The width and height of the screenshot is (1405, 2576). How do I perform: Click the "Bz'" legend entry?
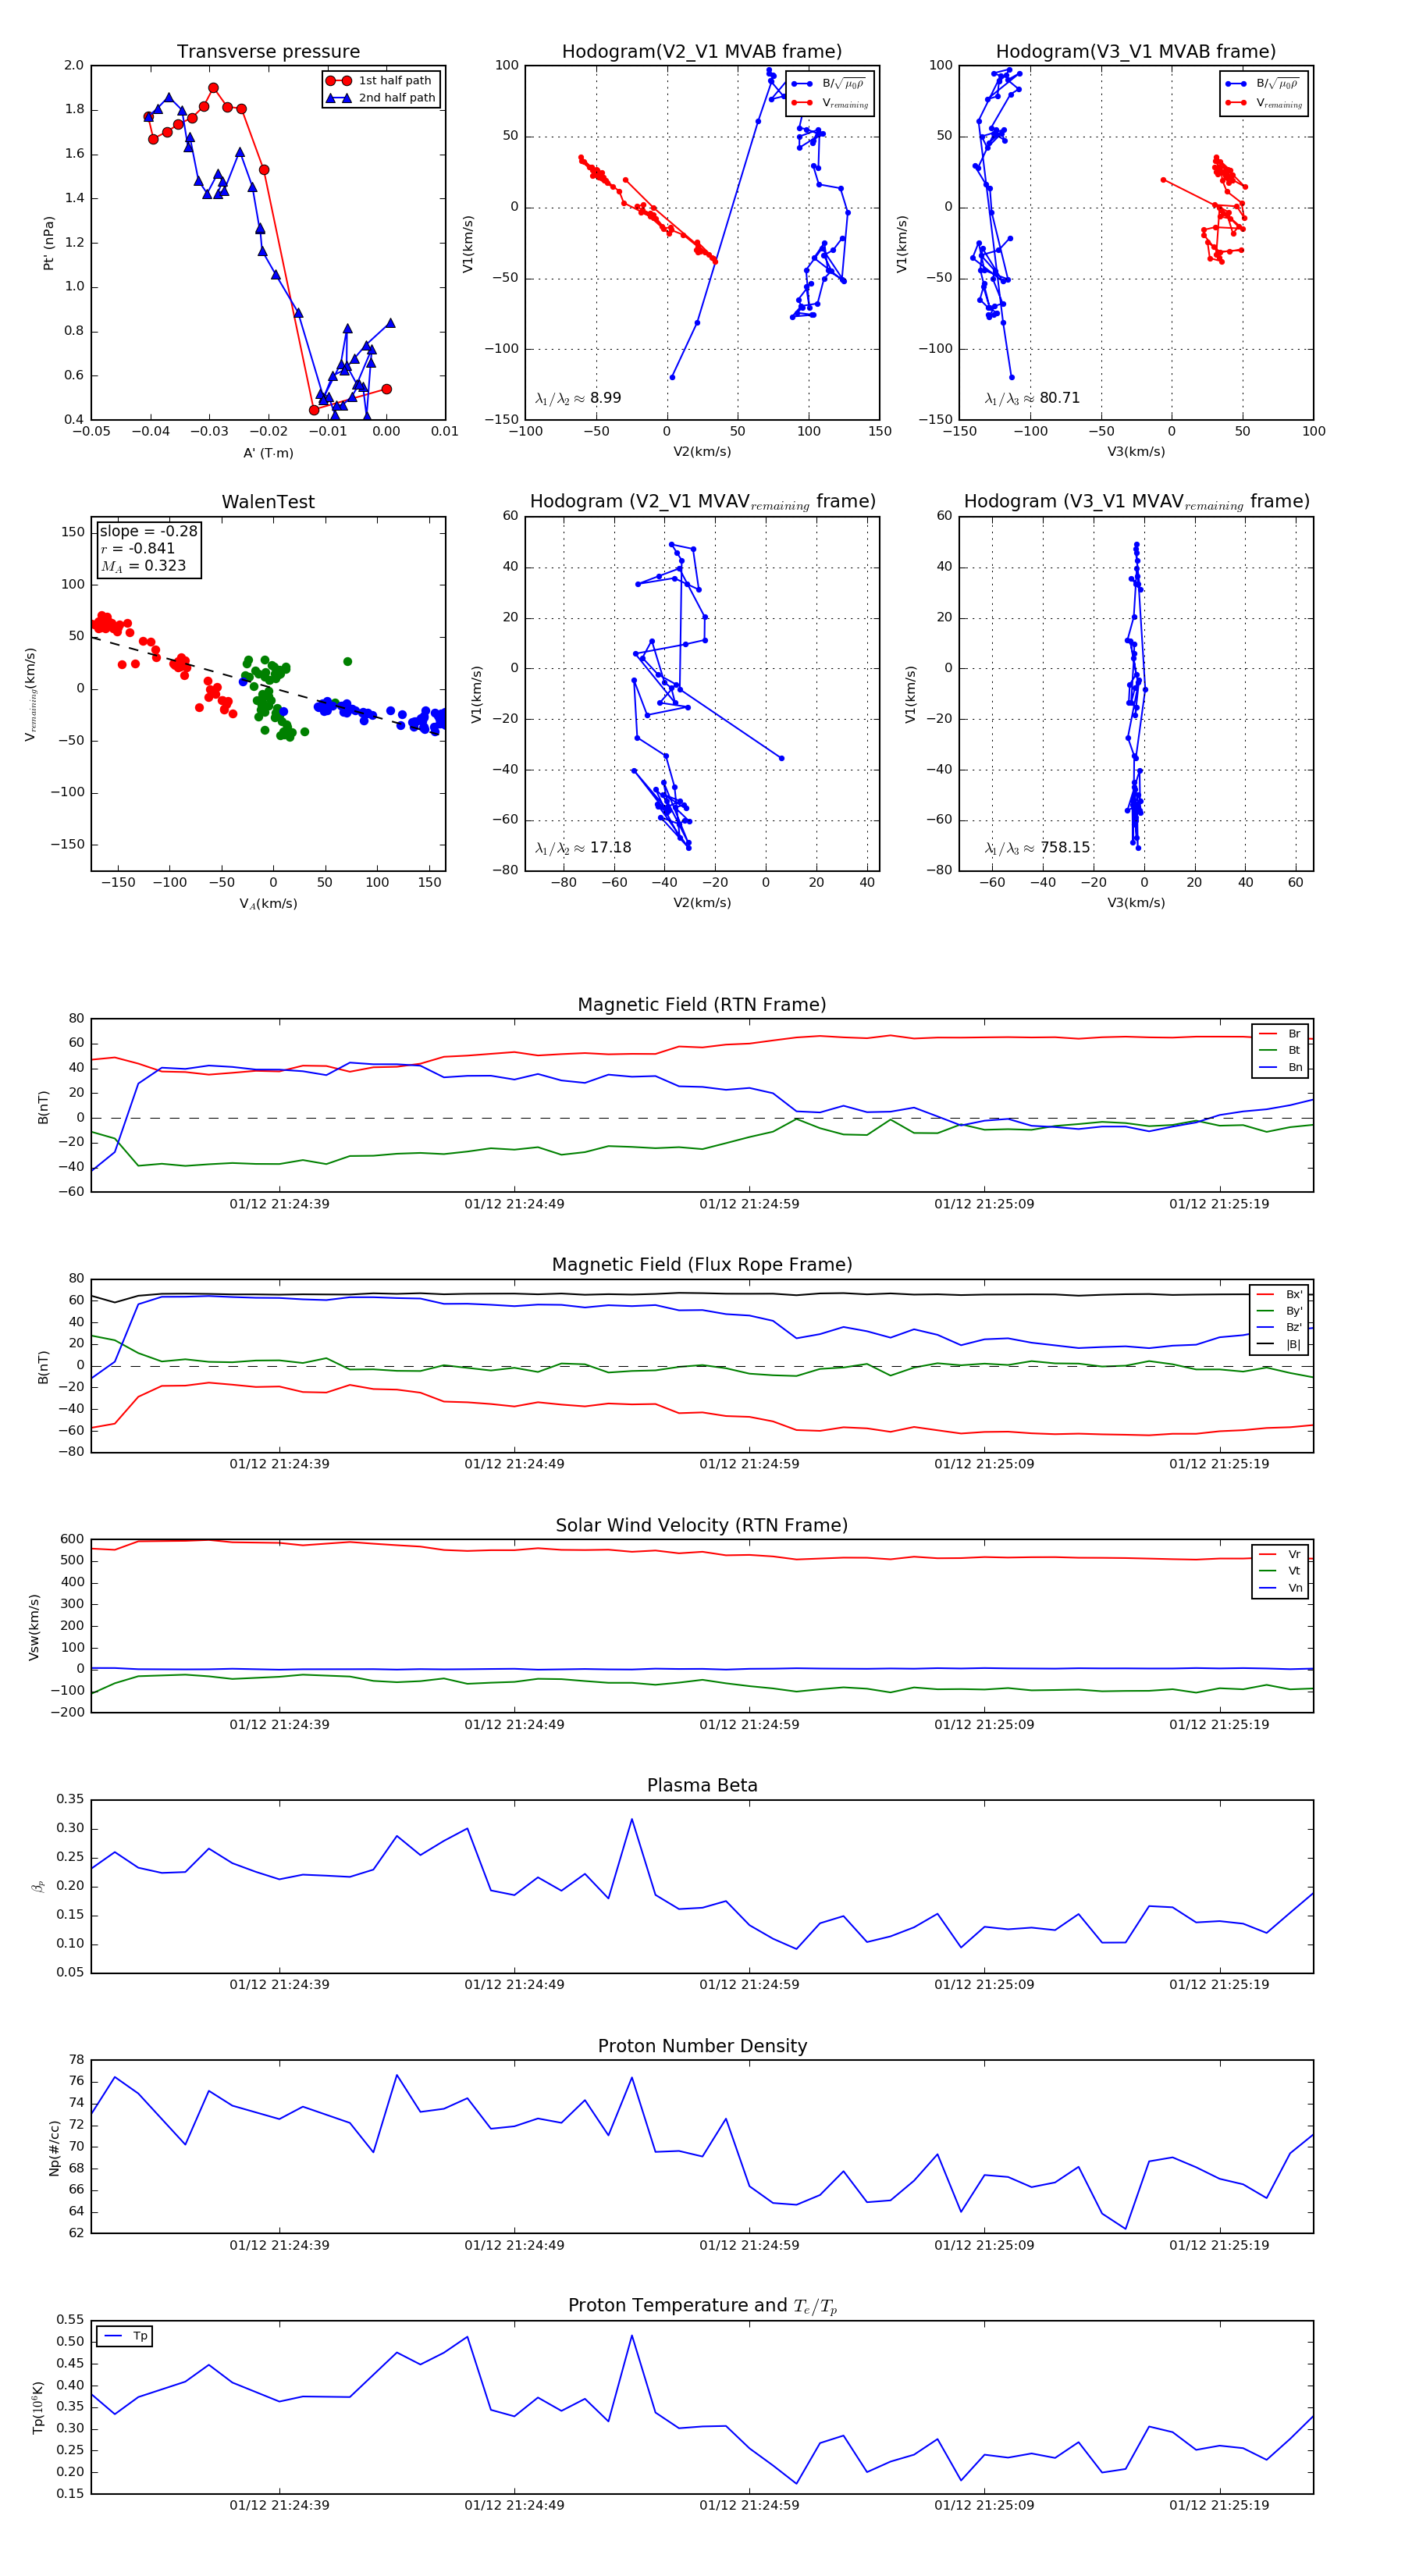pyautogui.click(x=1280, y=1328)
